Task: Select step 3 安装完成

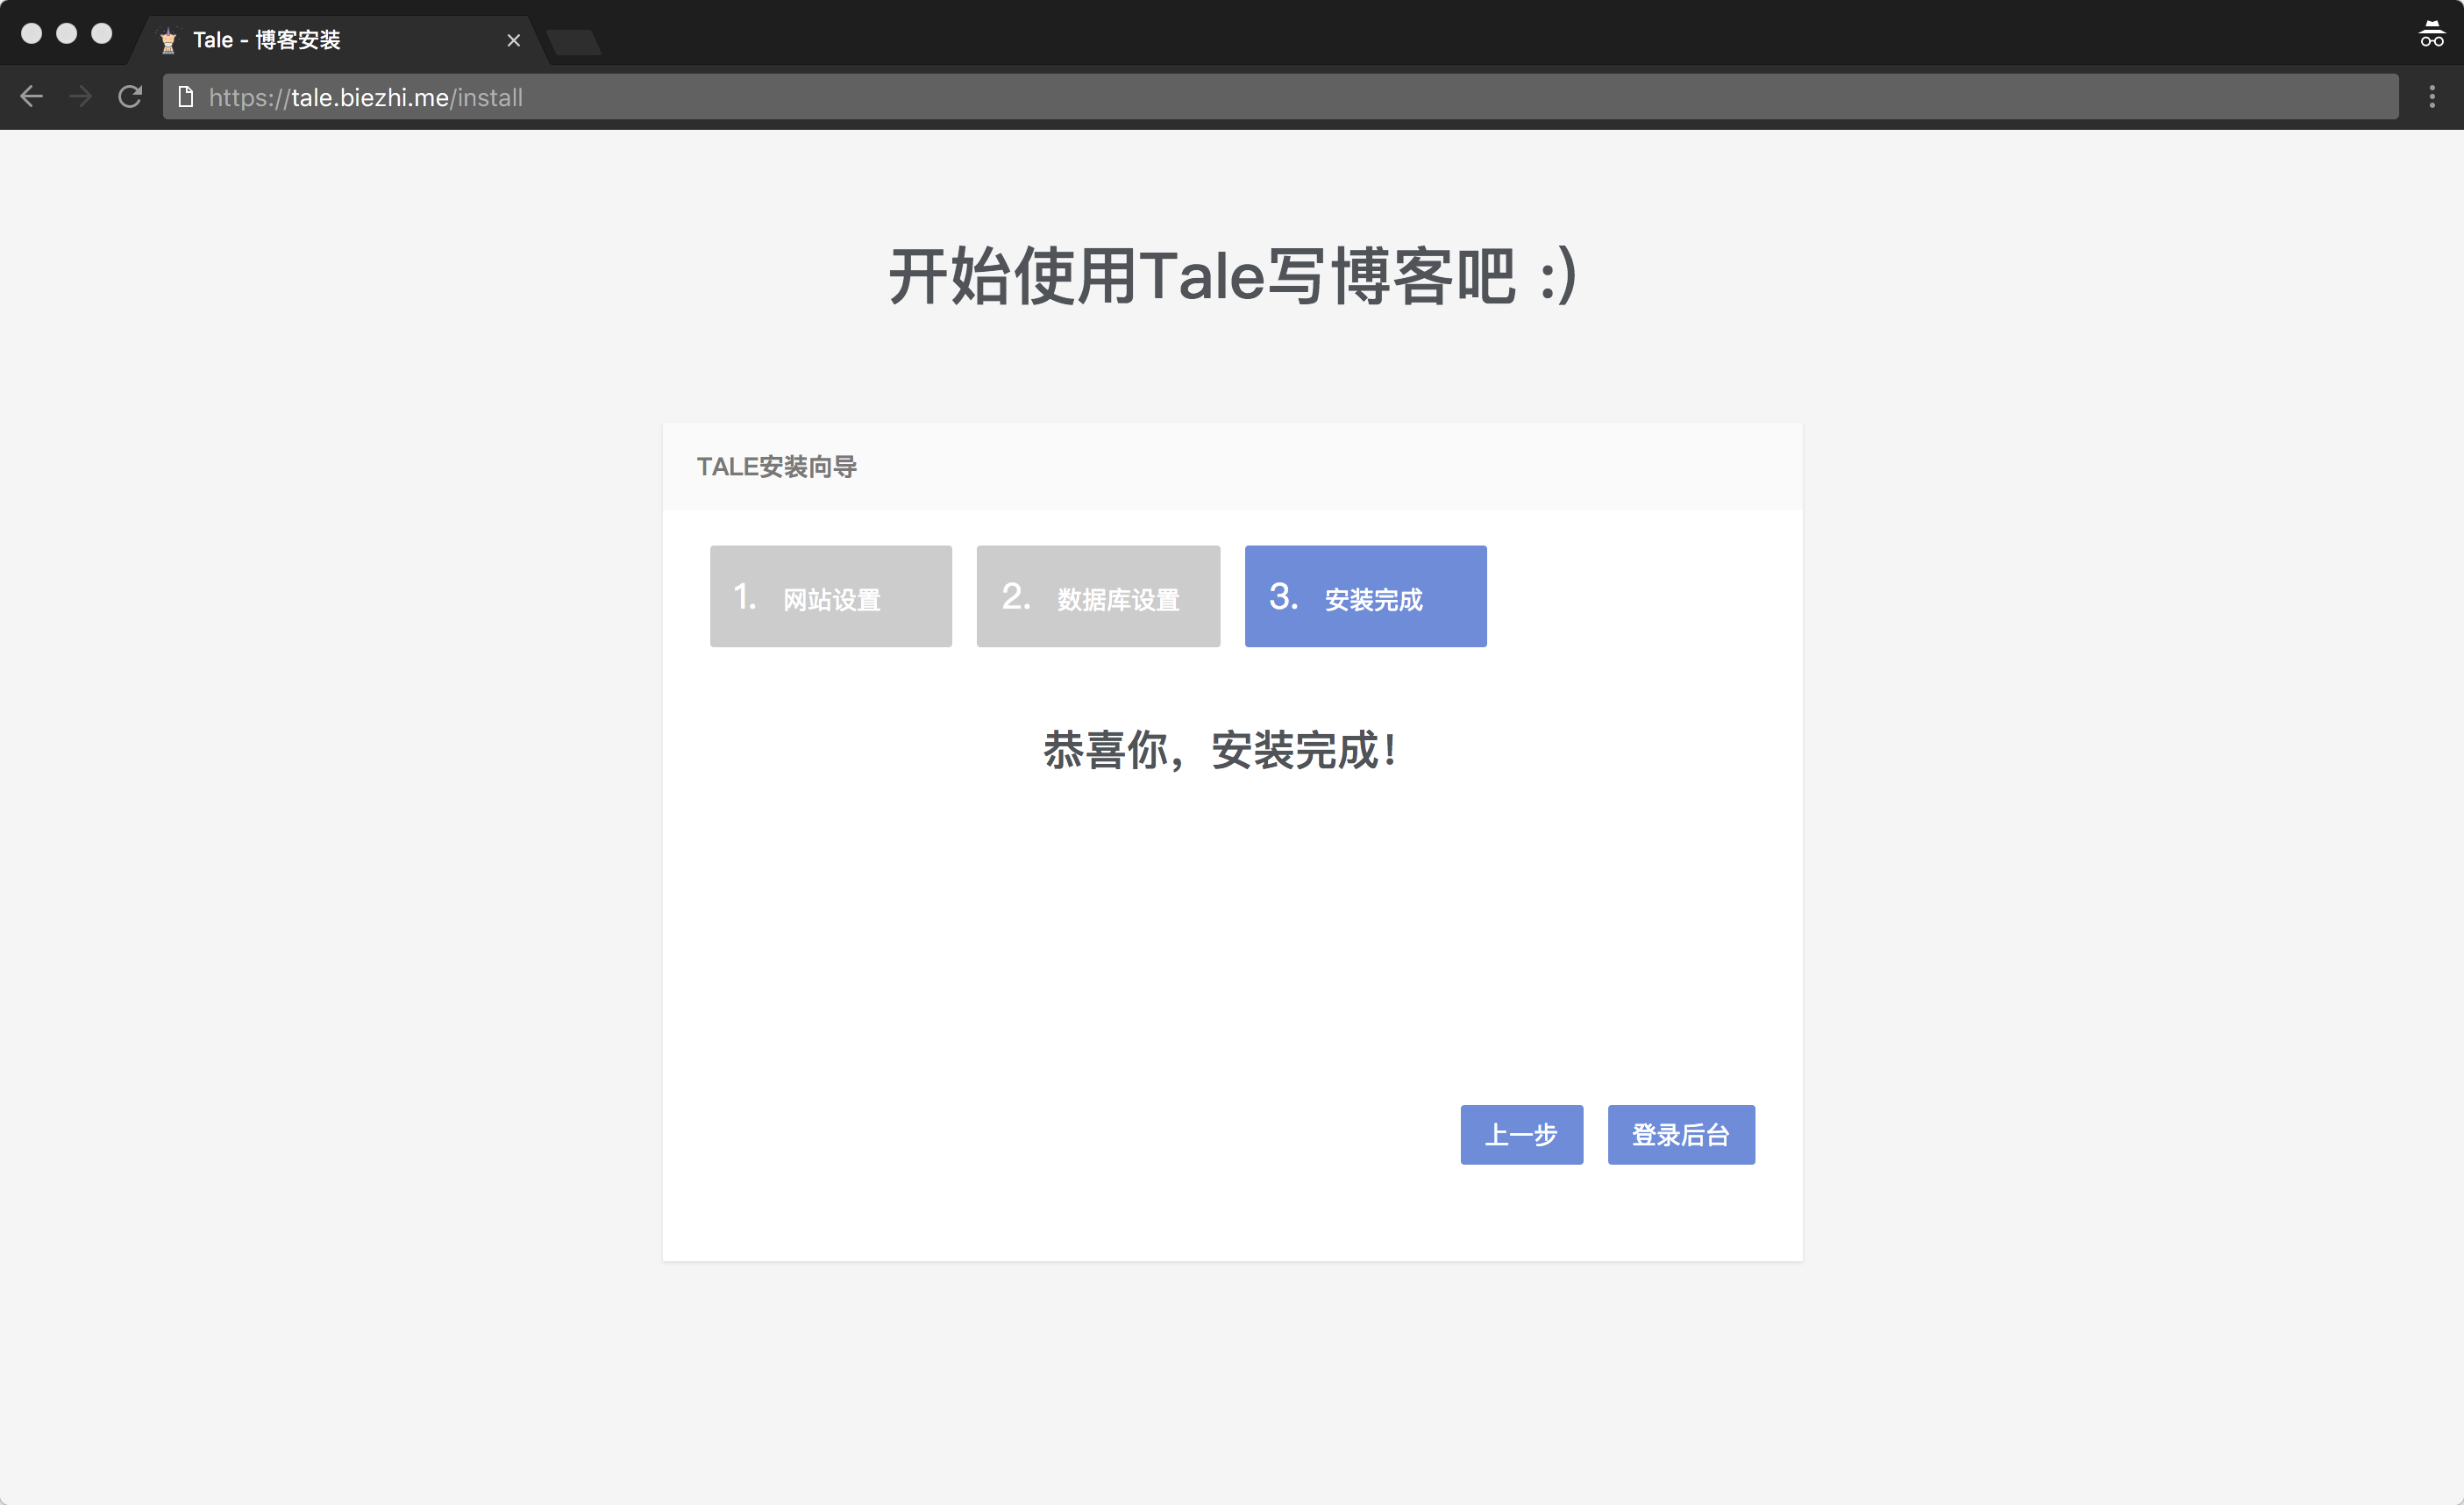Action: (x=1366, y=596)
